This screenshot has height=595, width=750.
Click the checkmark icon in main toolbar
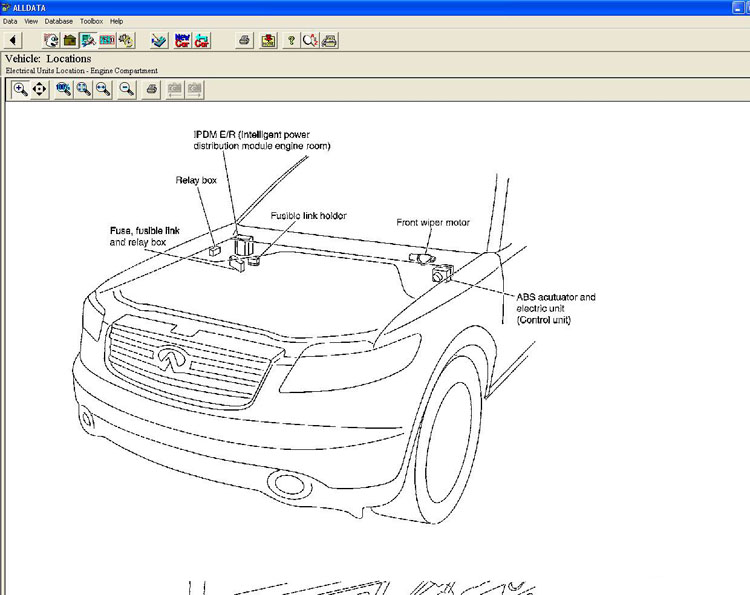point(159,41)
